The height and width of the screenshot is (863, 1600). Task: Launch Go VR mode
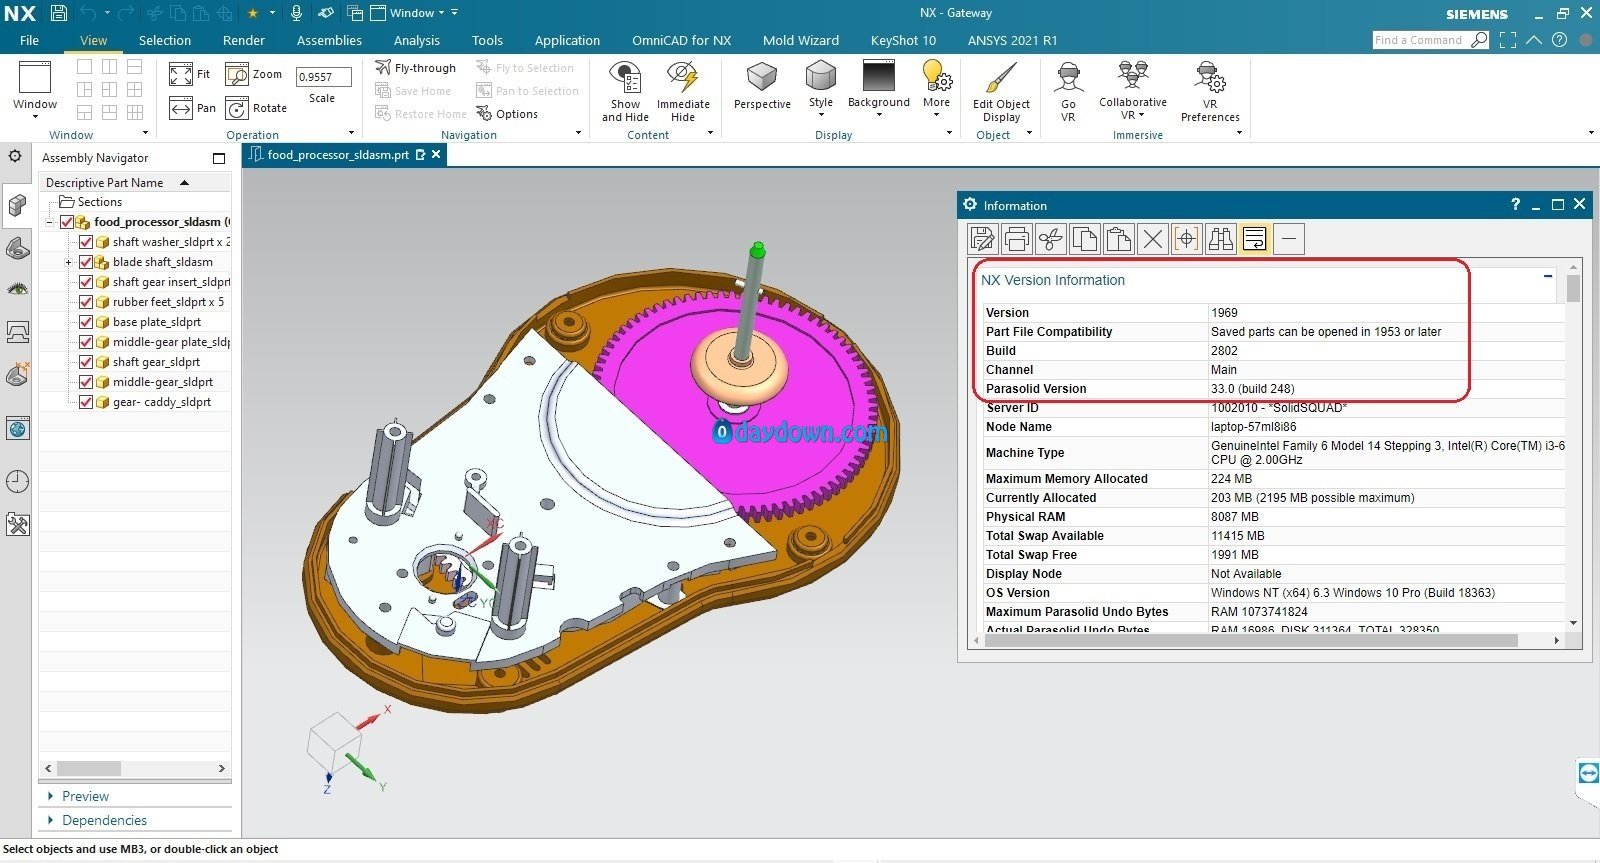click(x=1068, y=92)
